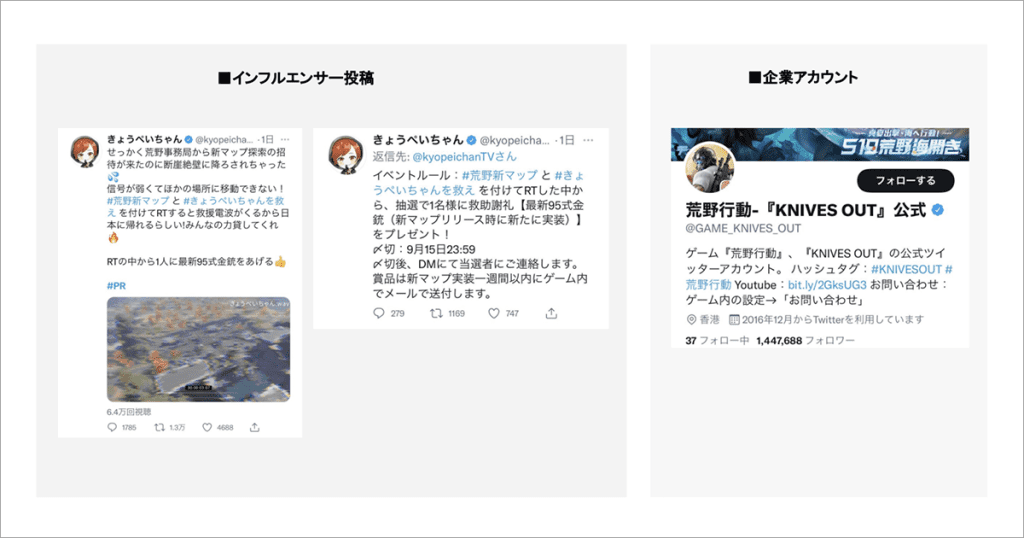The width and height of the screenshot is (1024, 538).
Task: Open the bit.ly/2GksUG3 Youtube link
Action: click(x=827, y=285)
